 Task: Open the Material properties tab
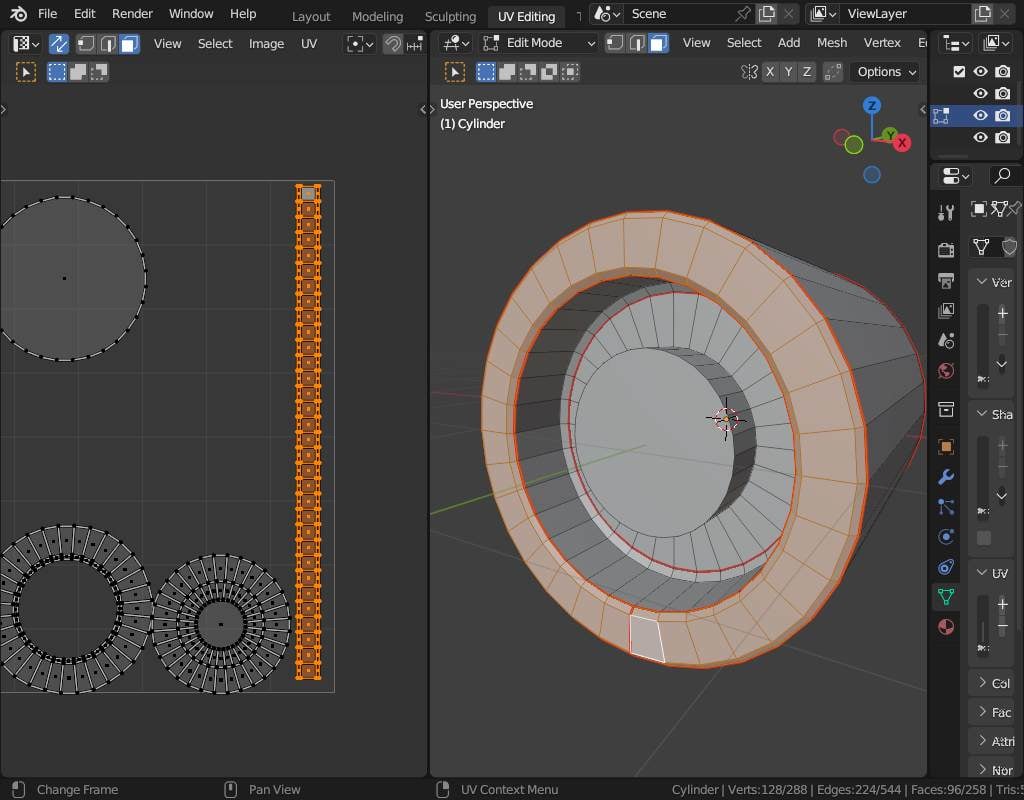pos(945,627)
